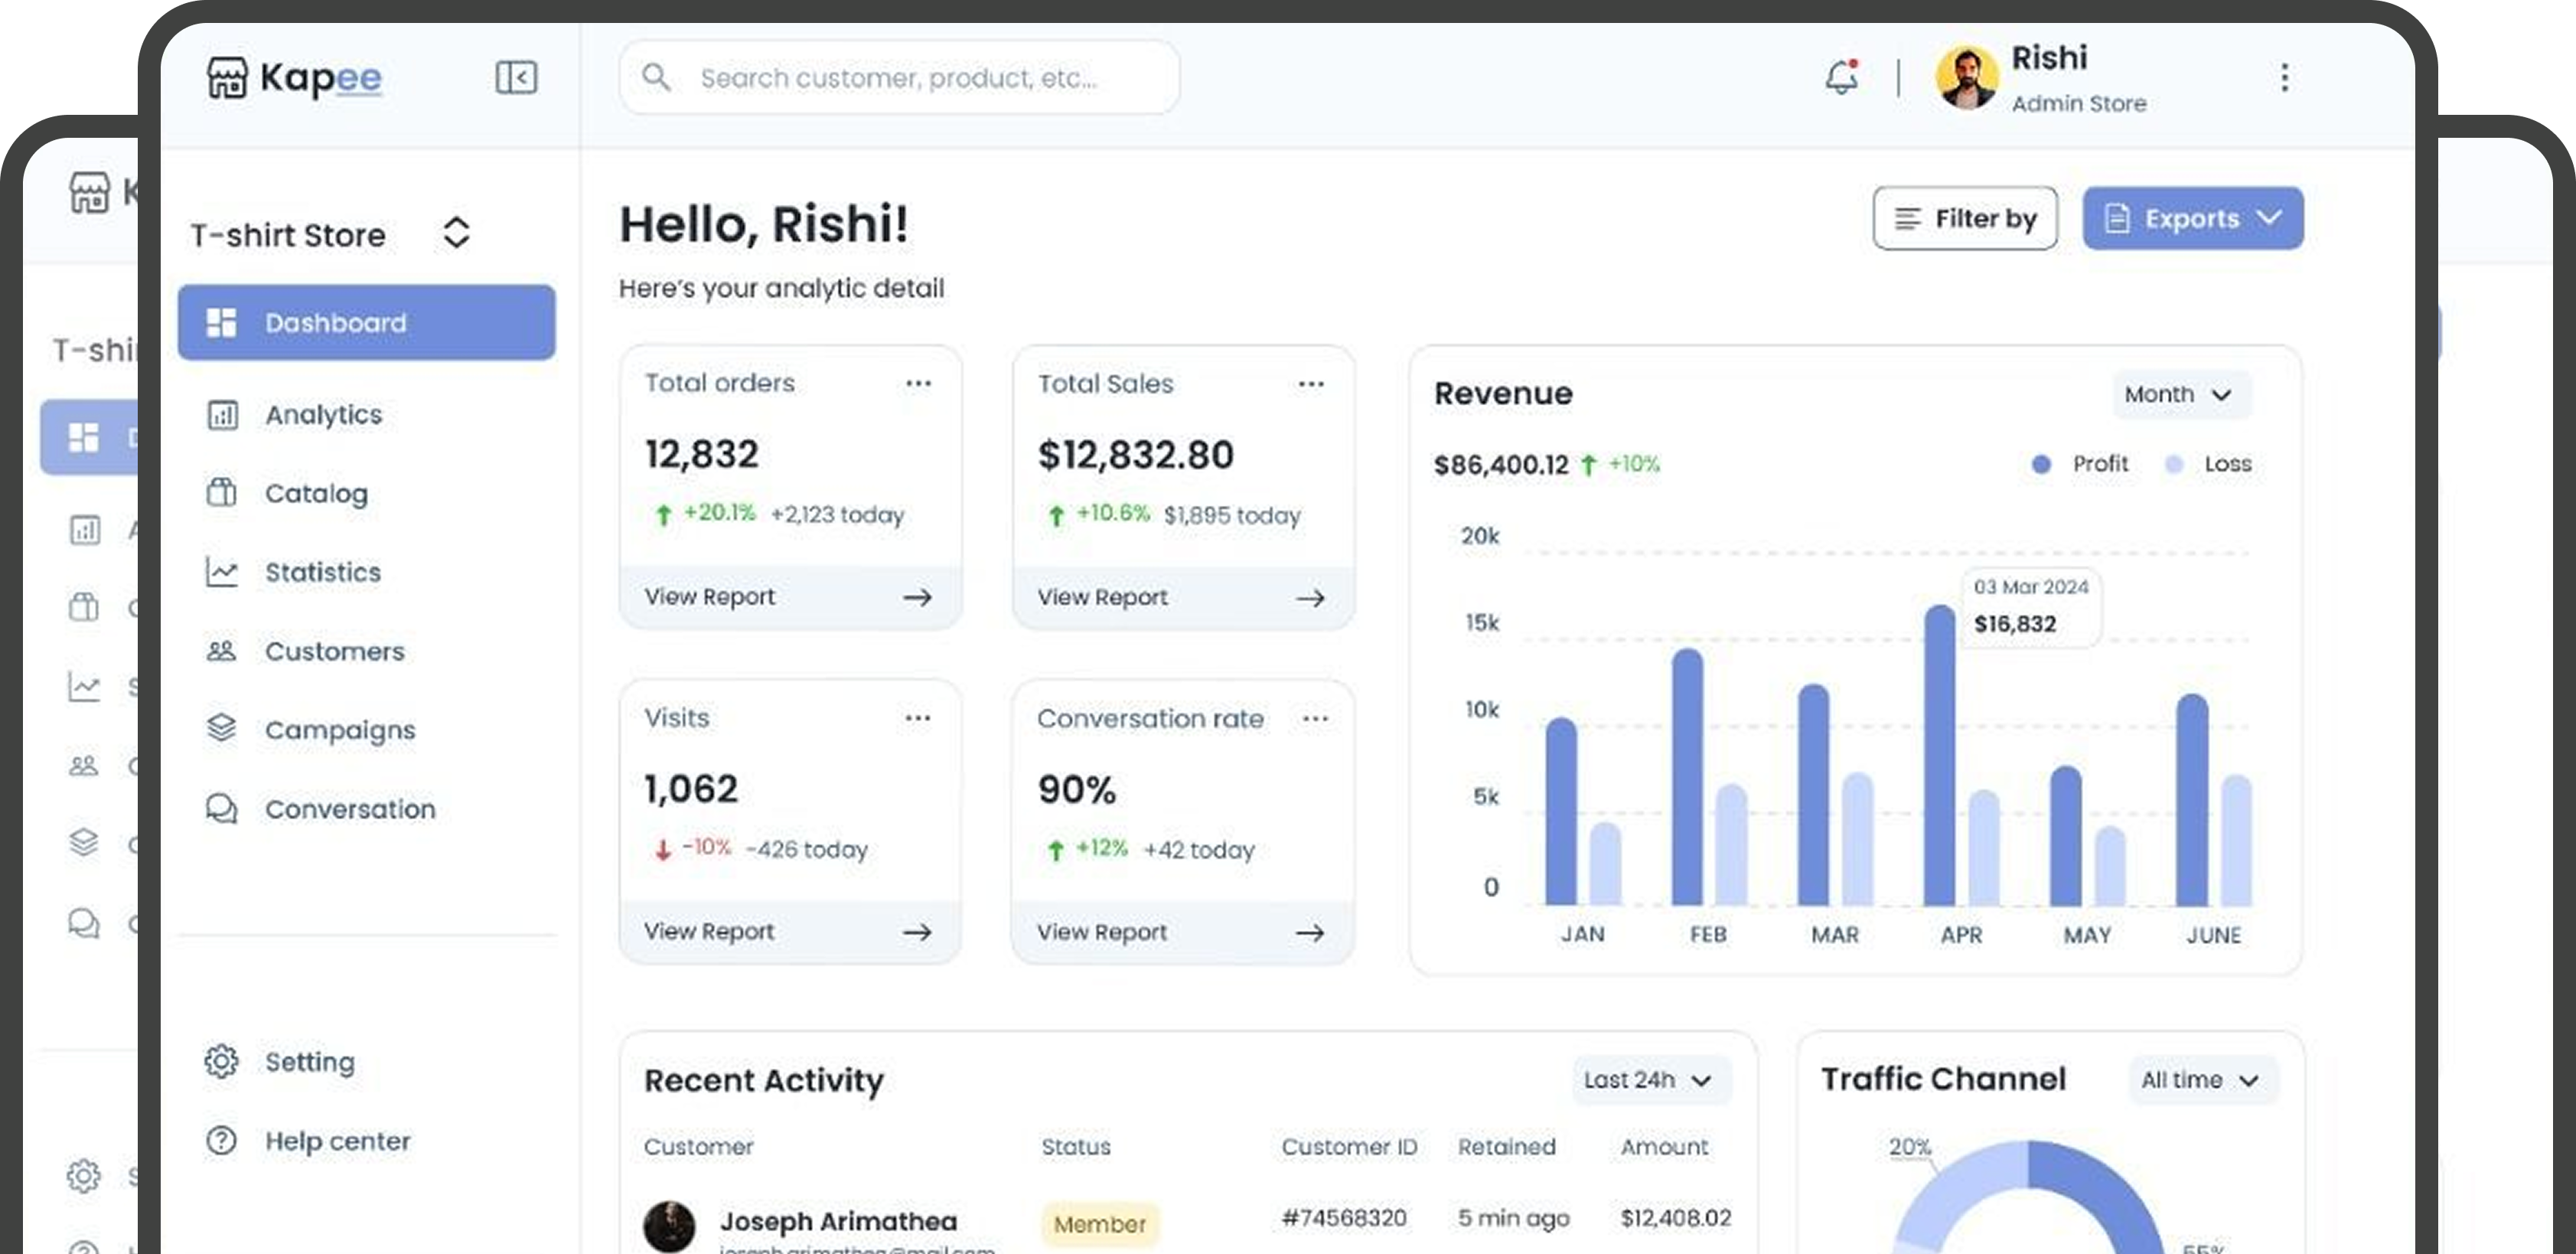This screenshot has width=2576, height=1254.
Task: Click the search customer input field
Action: click(x=898, y=78)
